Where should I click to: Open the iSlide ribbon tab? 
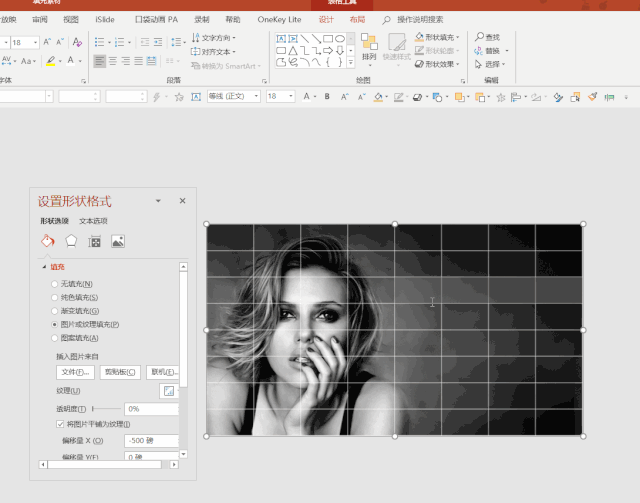coord(105,19)
